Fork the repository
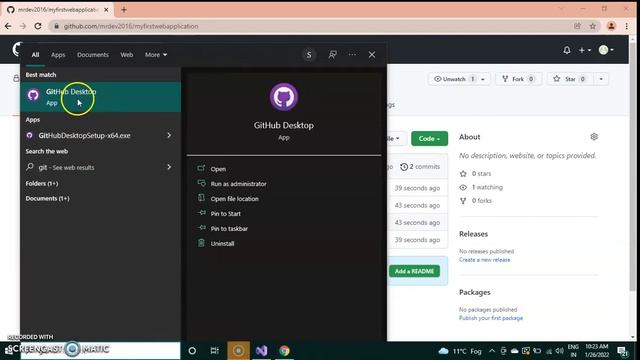 [518, 79]
